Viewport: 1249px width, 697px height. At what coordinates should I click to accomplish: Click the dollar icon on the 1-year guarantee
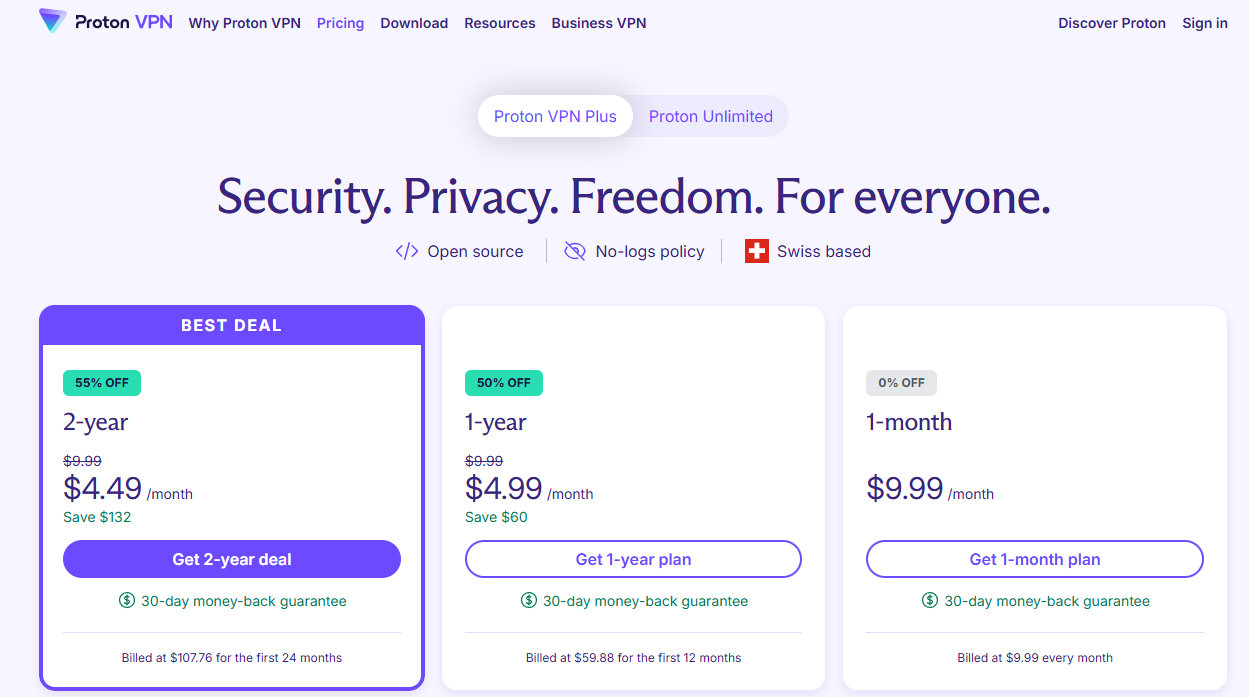point(528,601)
